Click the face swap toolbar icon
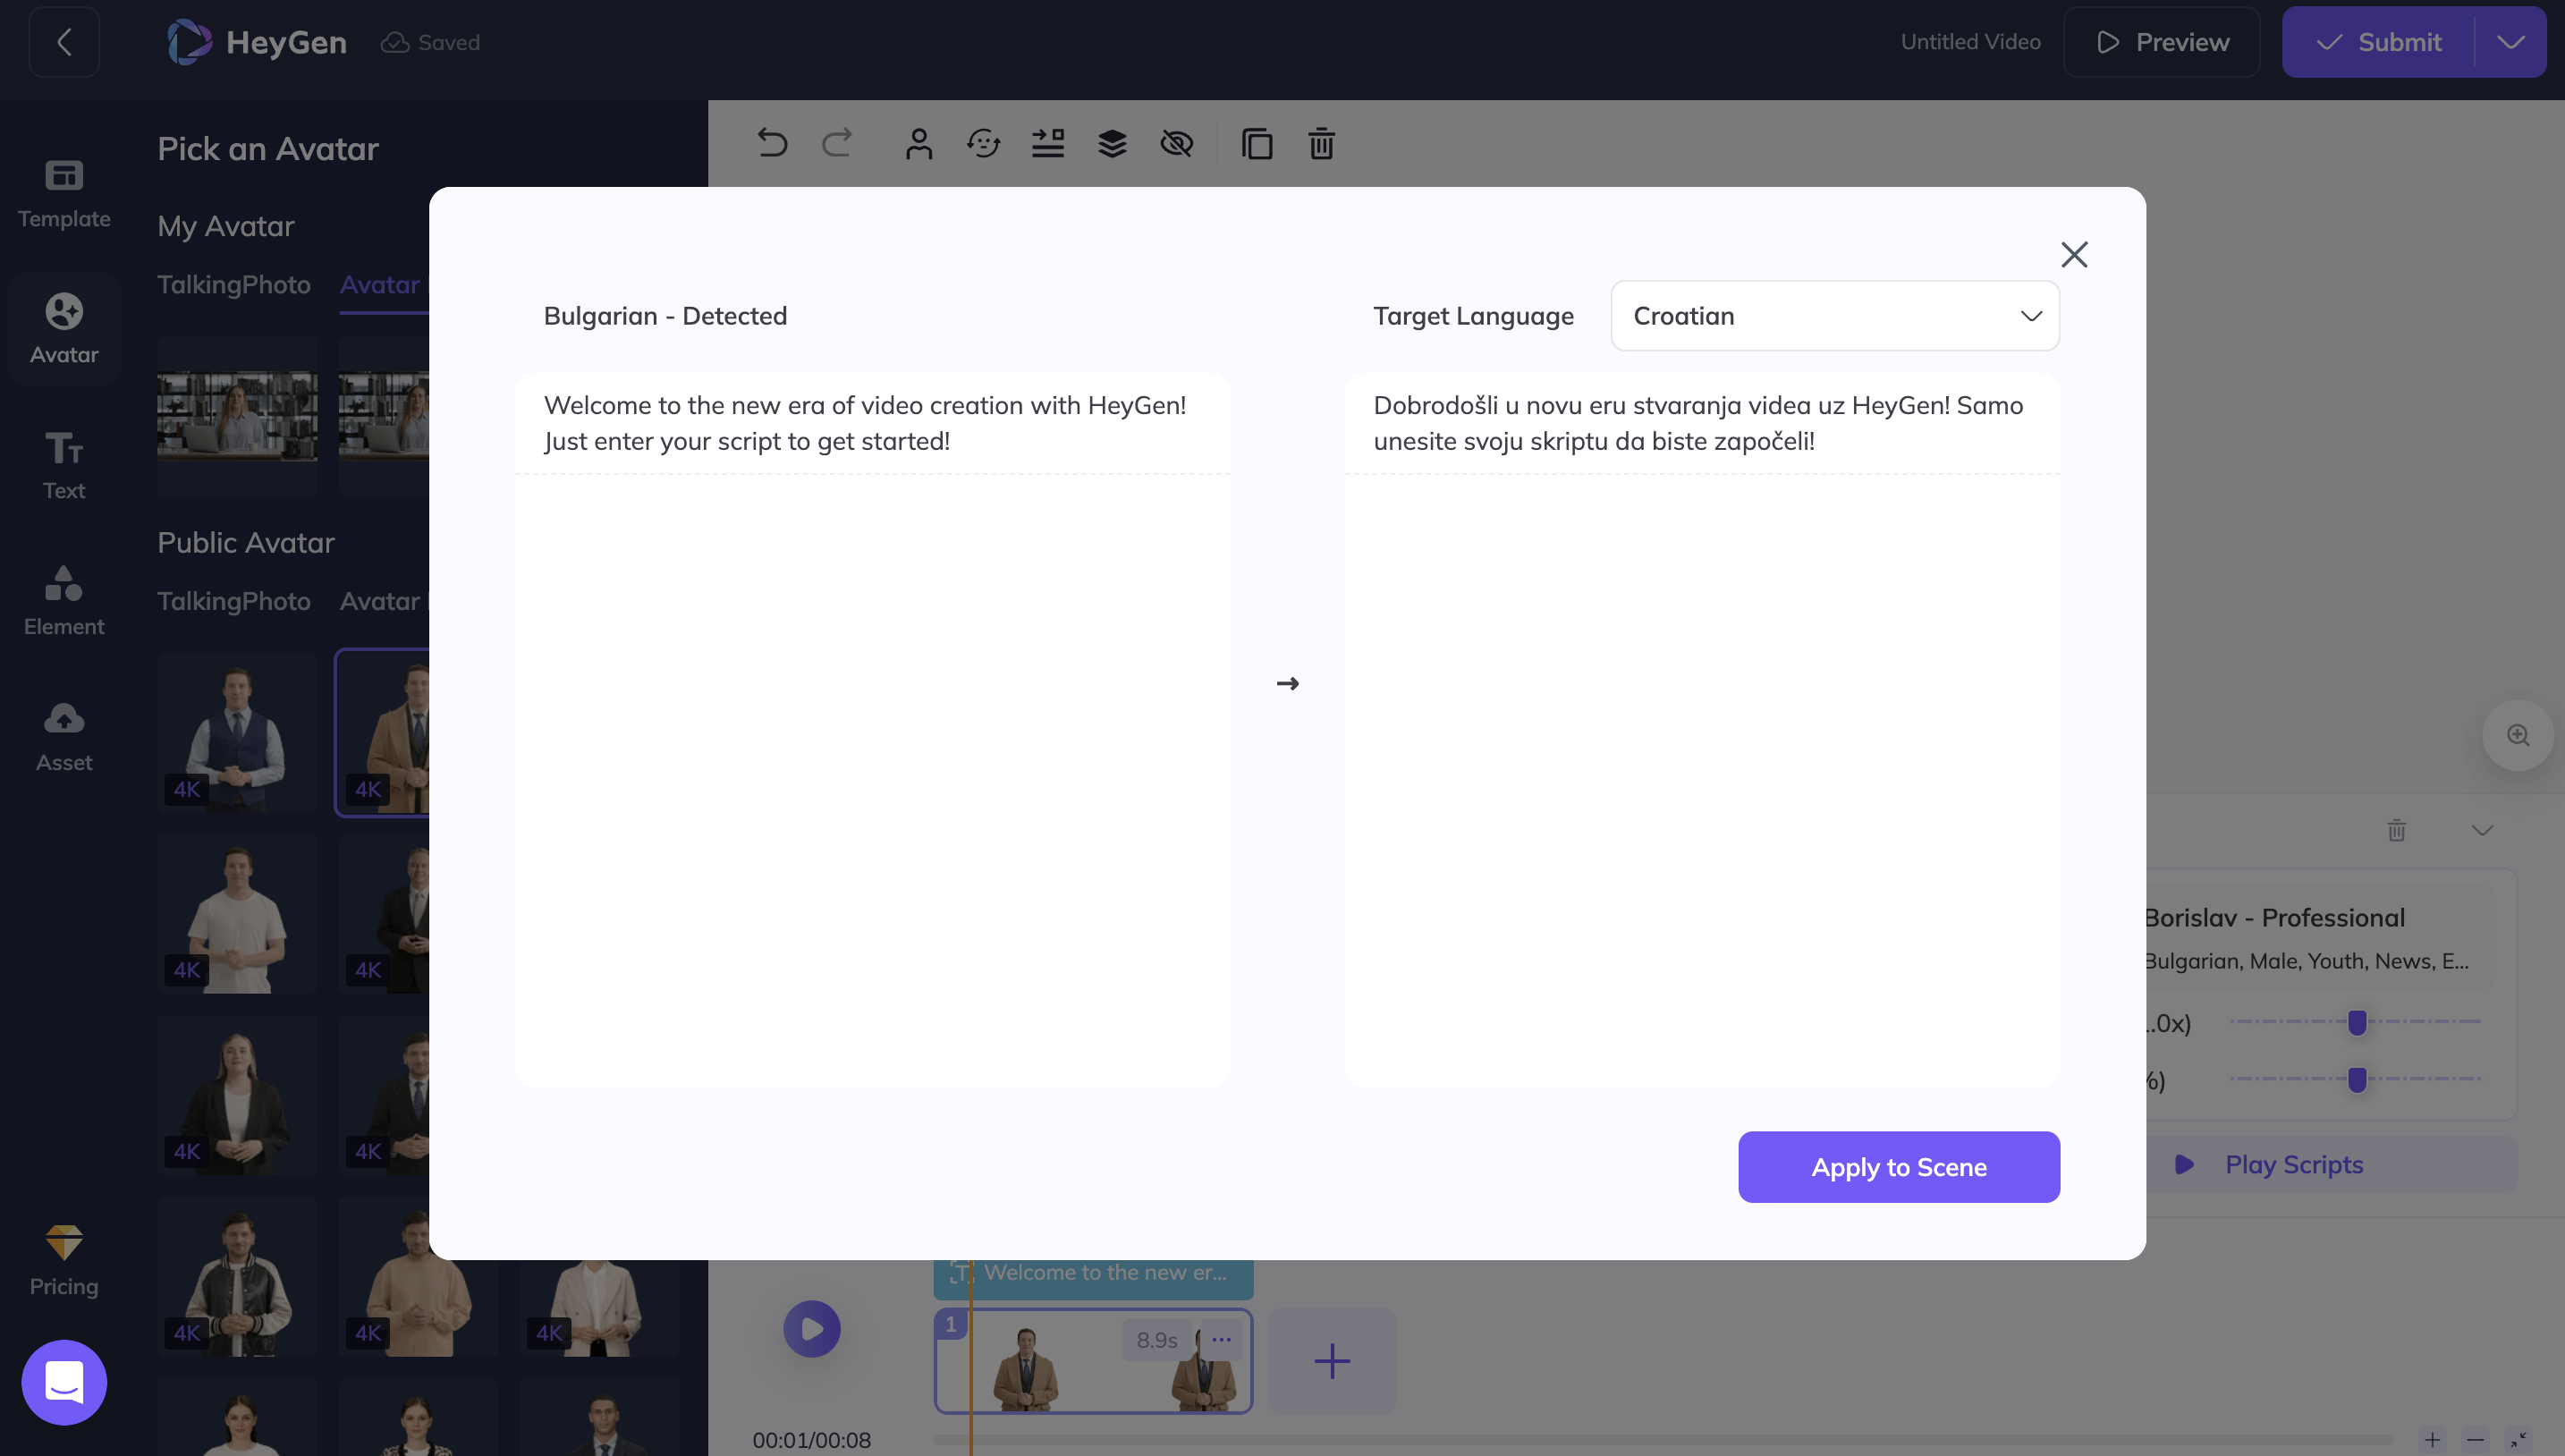This screenshot has height=1456, width=2565. 983,144
